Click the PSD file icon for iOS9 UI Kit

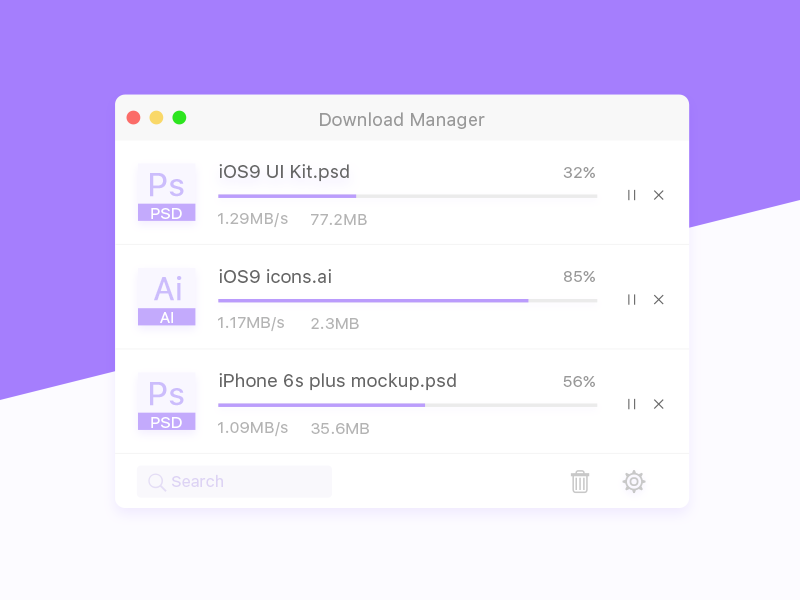click(x=166, y=185)
